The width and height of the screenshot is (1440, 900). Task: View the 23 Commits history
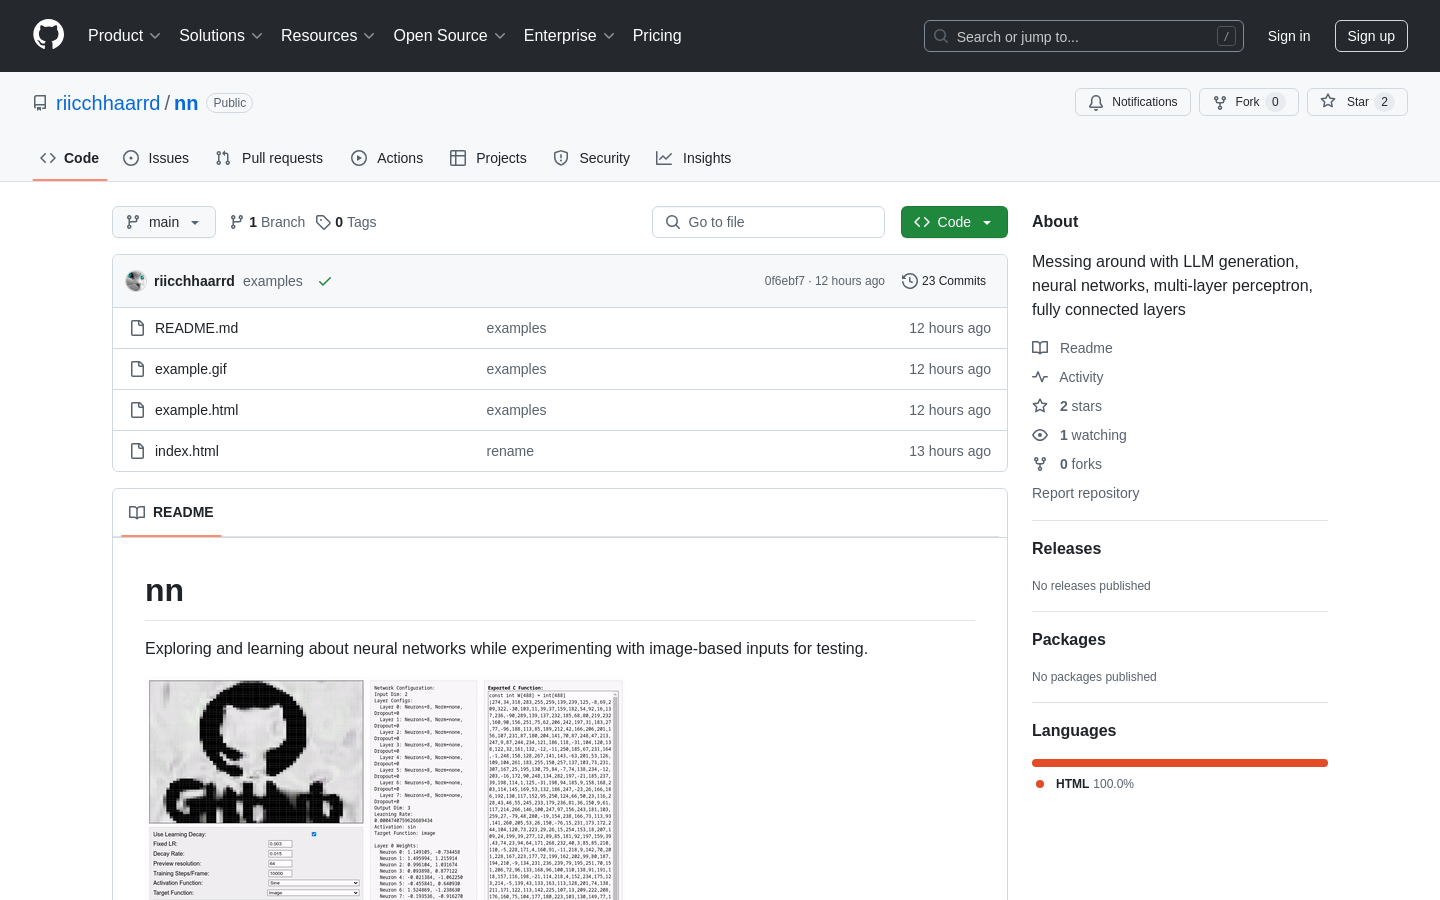pos(944,281)
